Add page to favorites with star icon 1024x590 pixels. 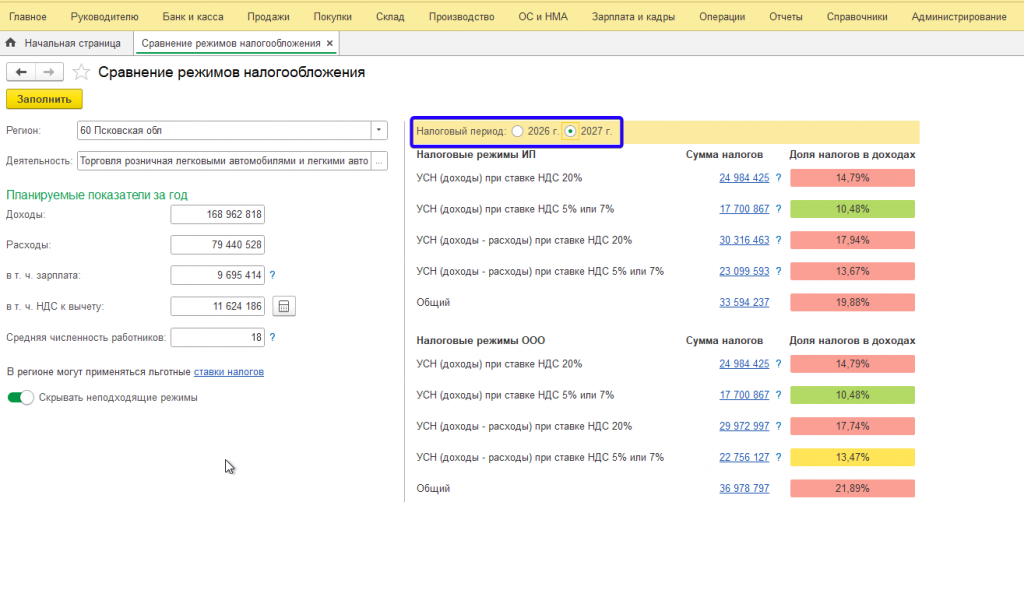pos(81,72)
